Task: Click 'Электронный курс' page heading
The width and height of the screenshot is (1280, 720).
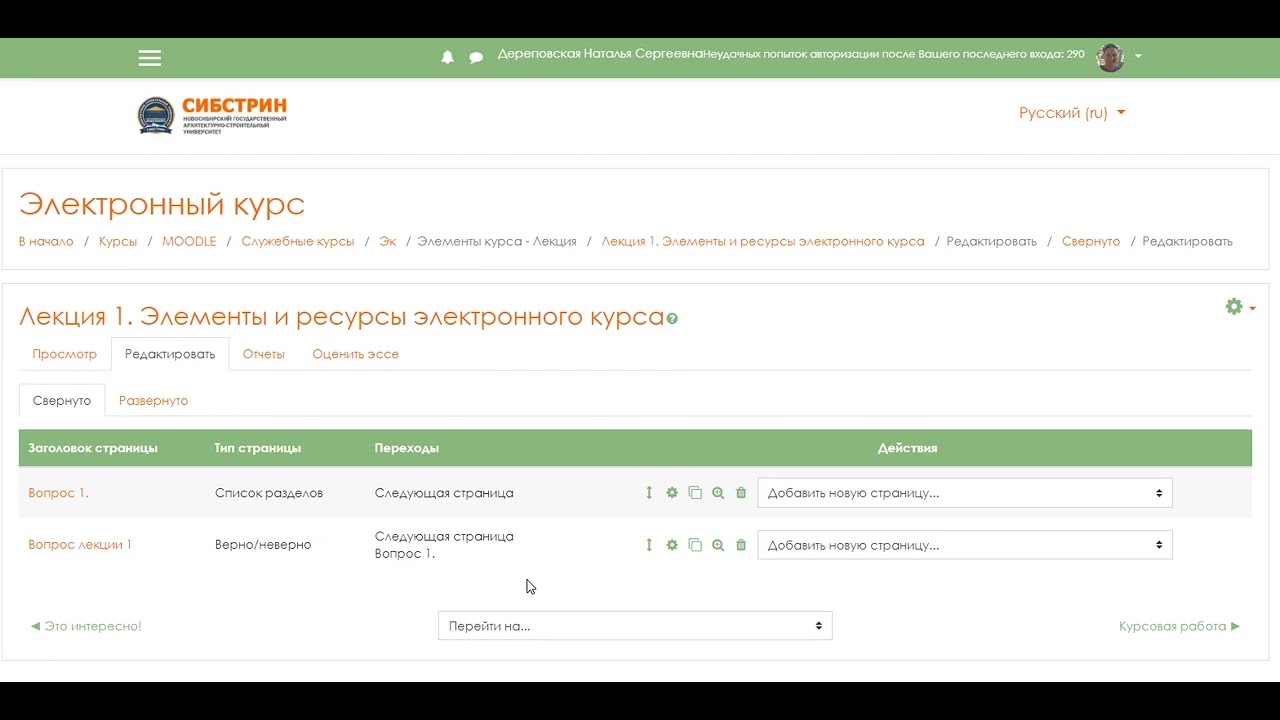Action: (x=162, y=204)
